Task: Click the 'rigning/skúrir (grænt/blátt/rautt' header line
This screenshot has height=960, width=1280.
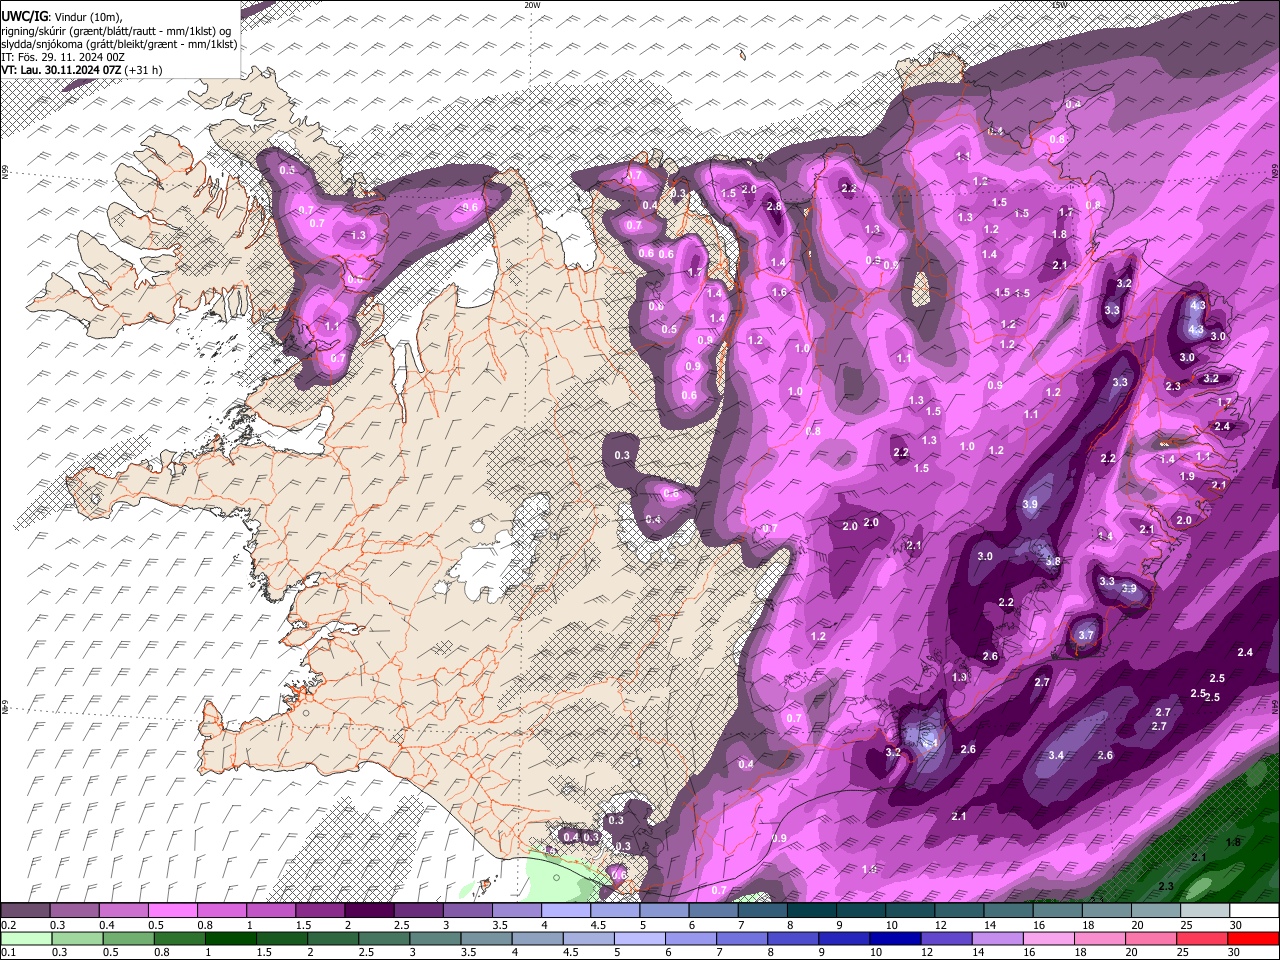Action: coord(115,30)
